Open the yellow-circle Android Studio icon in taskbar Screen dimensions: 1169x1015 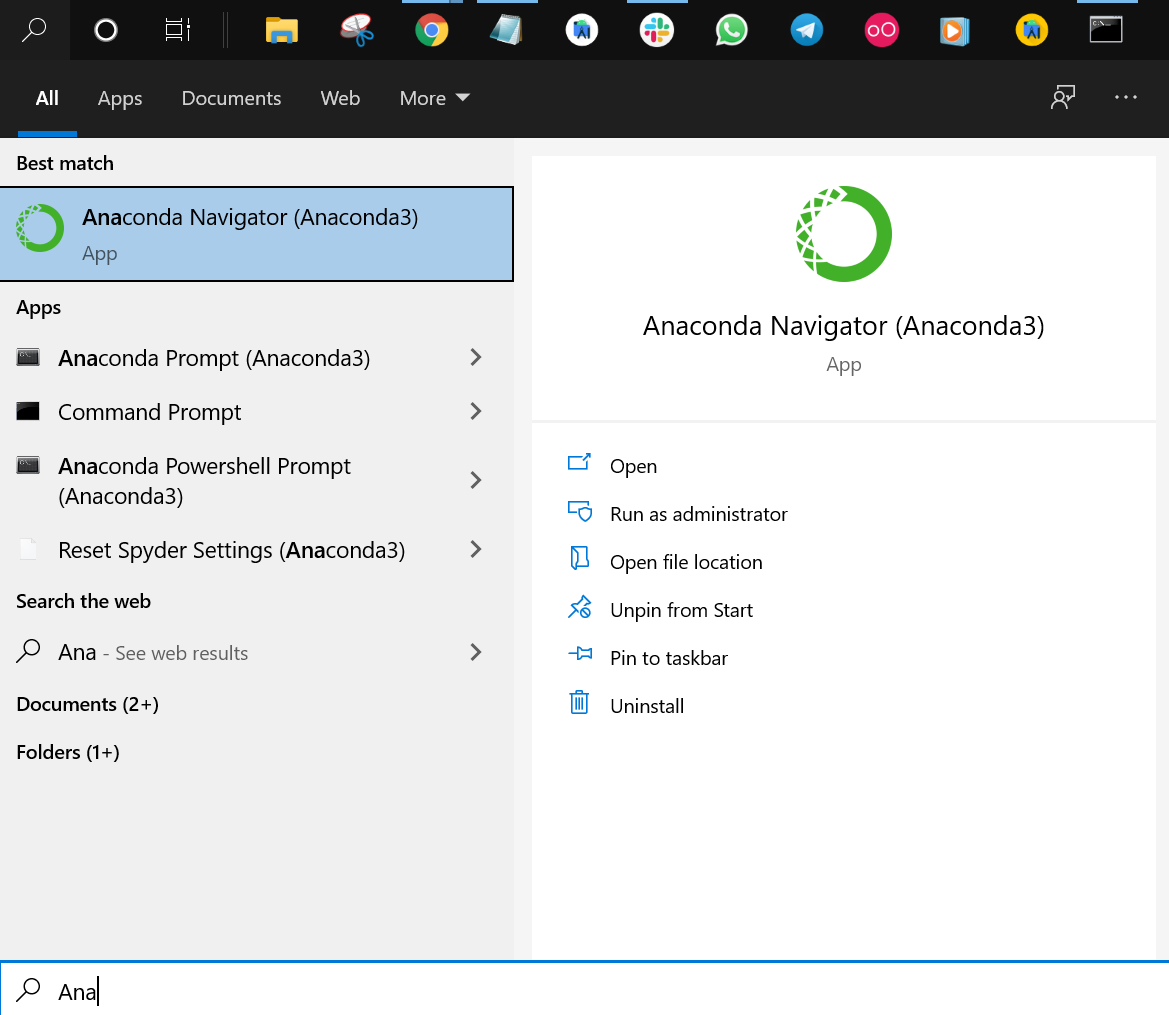click(x=1032, y=31)
